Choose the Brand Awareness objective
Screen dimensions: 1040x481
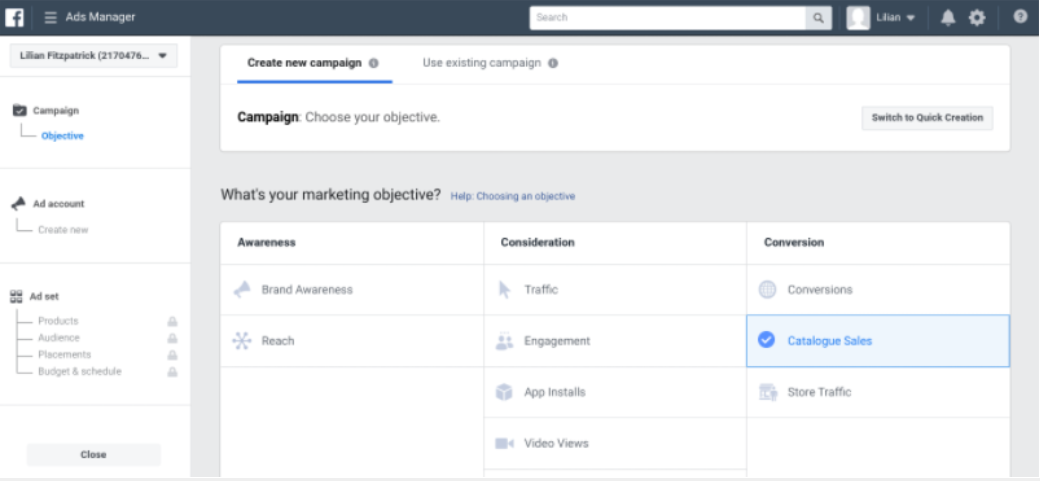pyautogui.click(x=306, y=290)
